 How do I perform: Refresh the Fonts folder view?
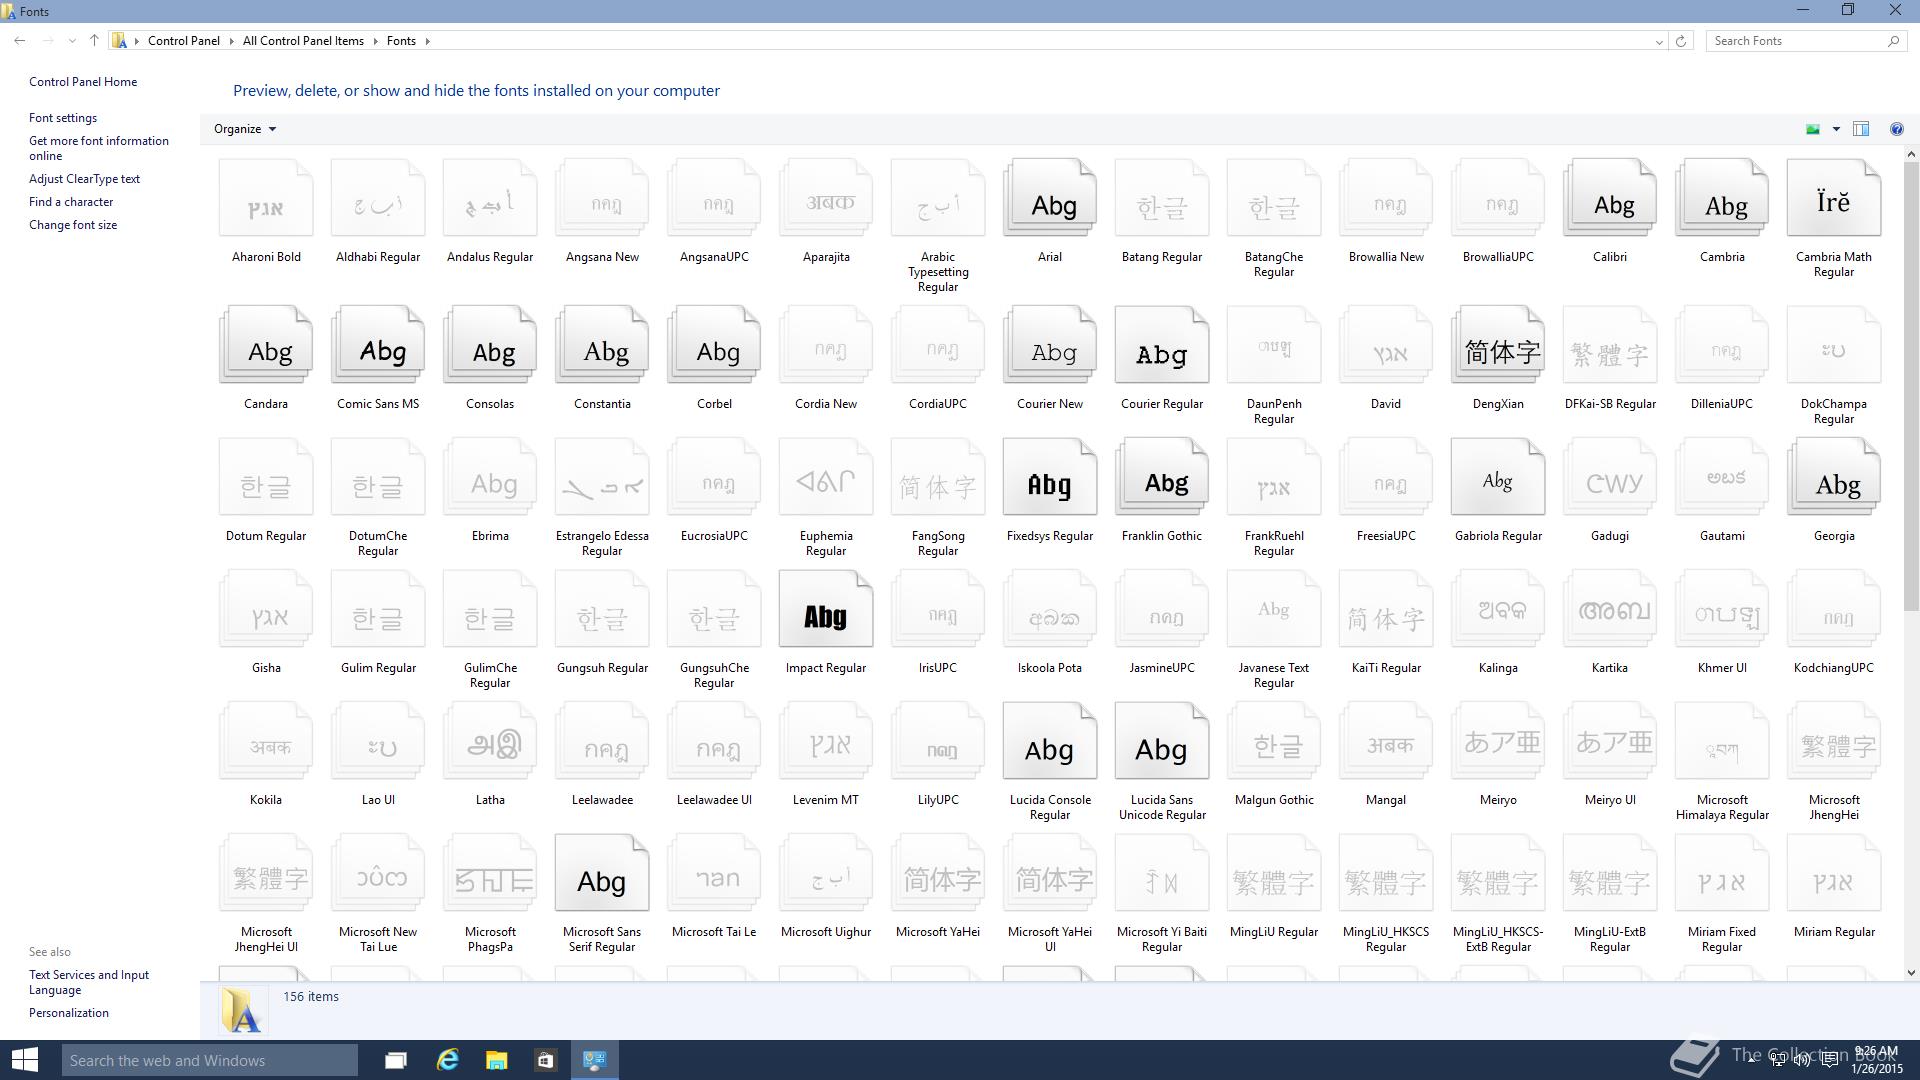[x=1681, y=41]
